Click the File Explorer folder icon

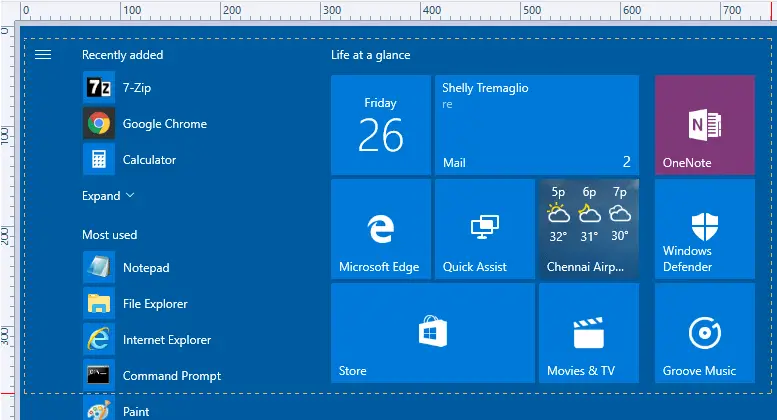tap(99, 304)
